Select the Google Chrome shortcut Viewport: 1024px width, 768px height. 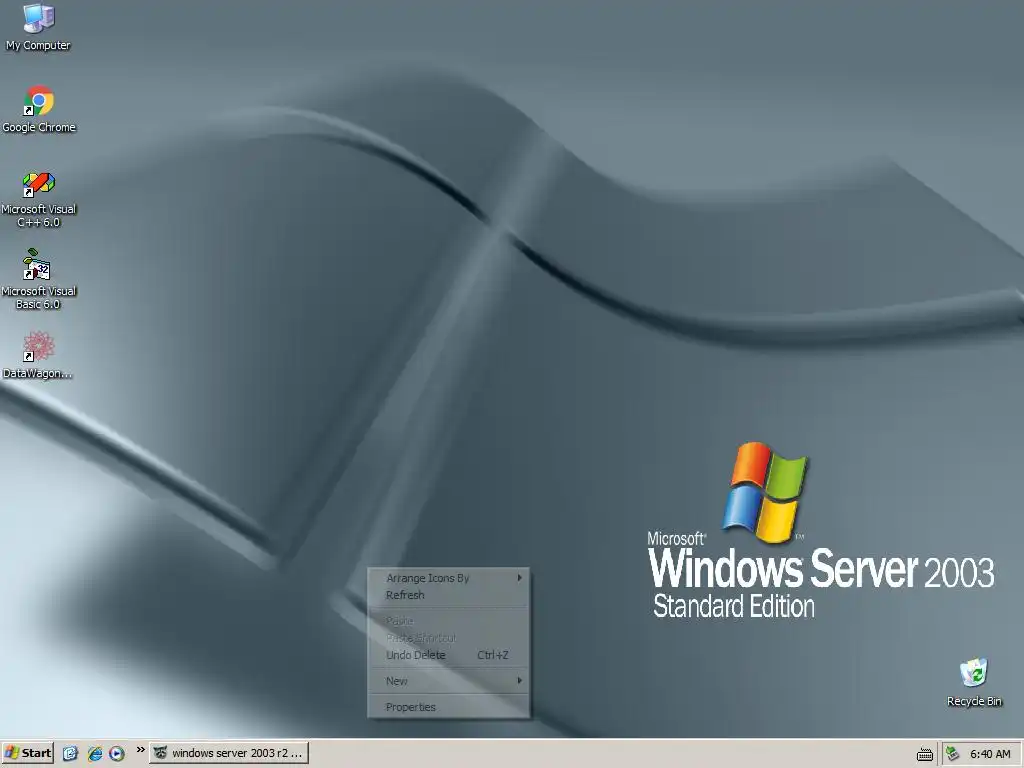click(x=39, y=109)
